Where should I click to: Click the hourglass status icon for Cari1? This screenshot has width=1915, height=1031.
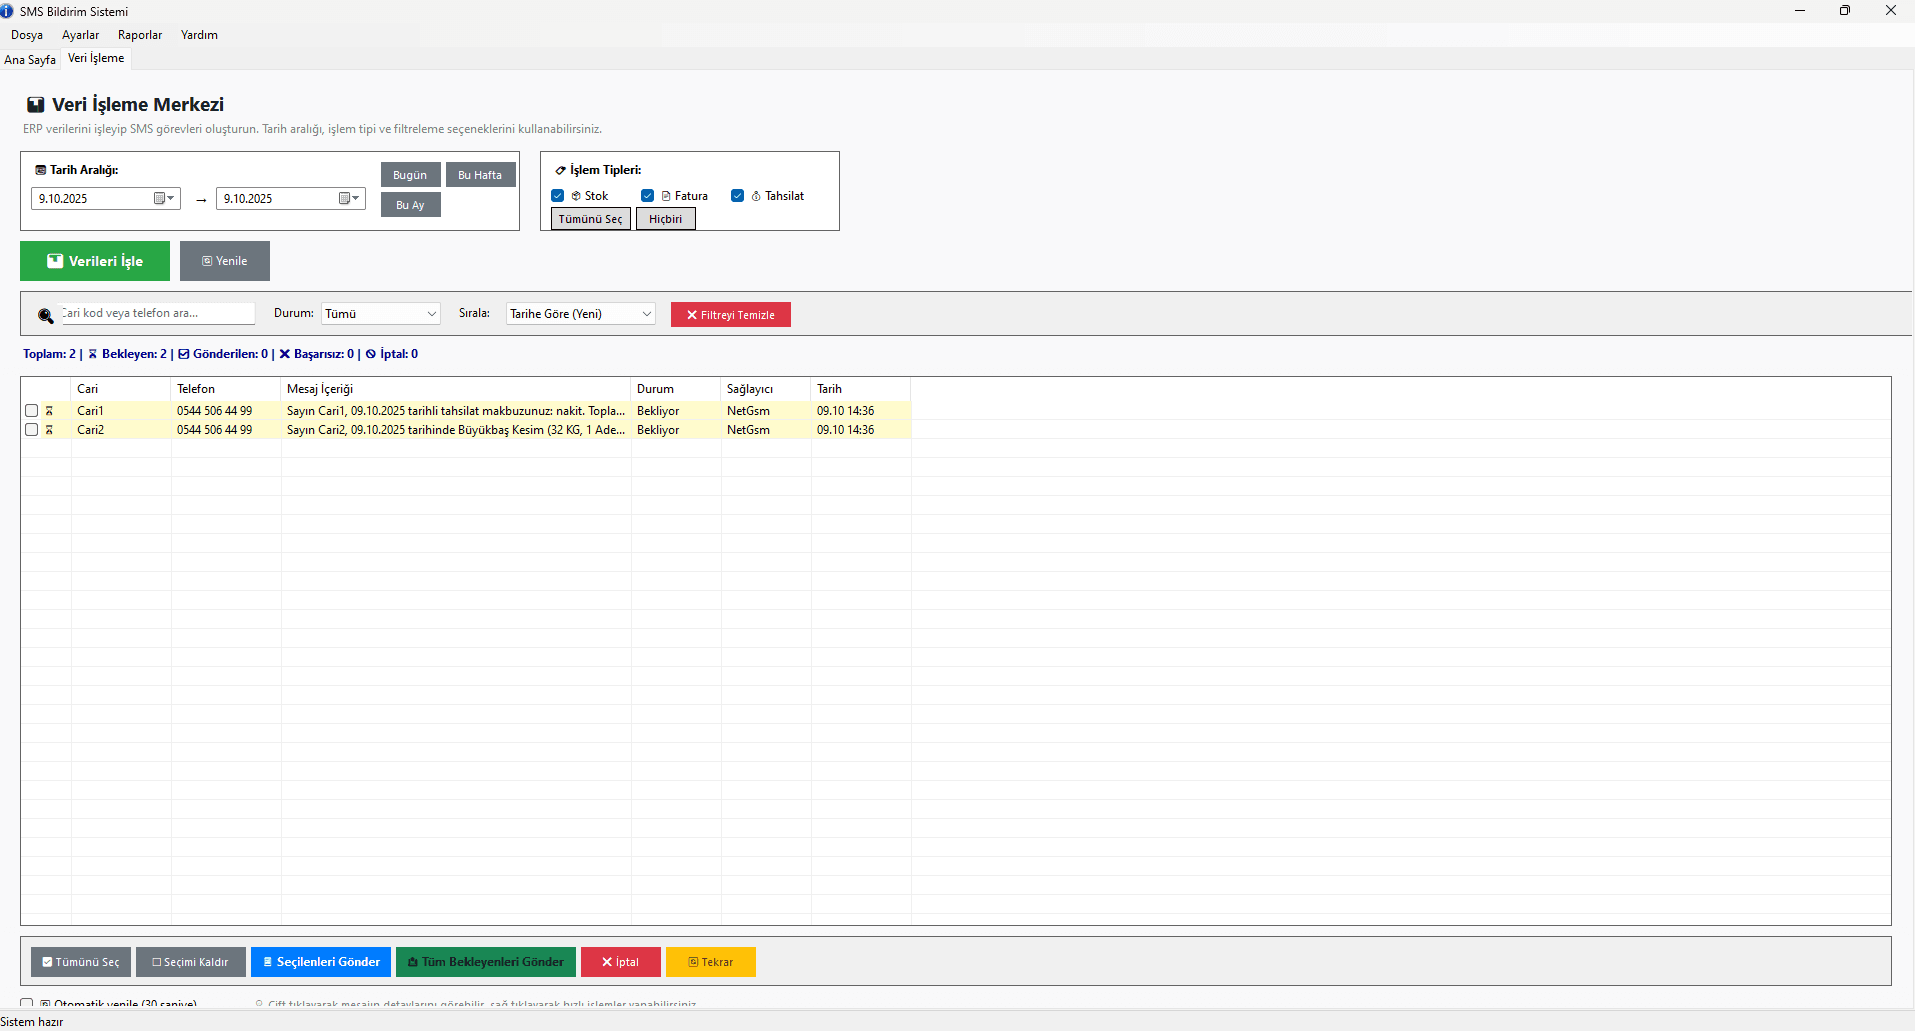(x=49, y=411)
